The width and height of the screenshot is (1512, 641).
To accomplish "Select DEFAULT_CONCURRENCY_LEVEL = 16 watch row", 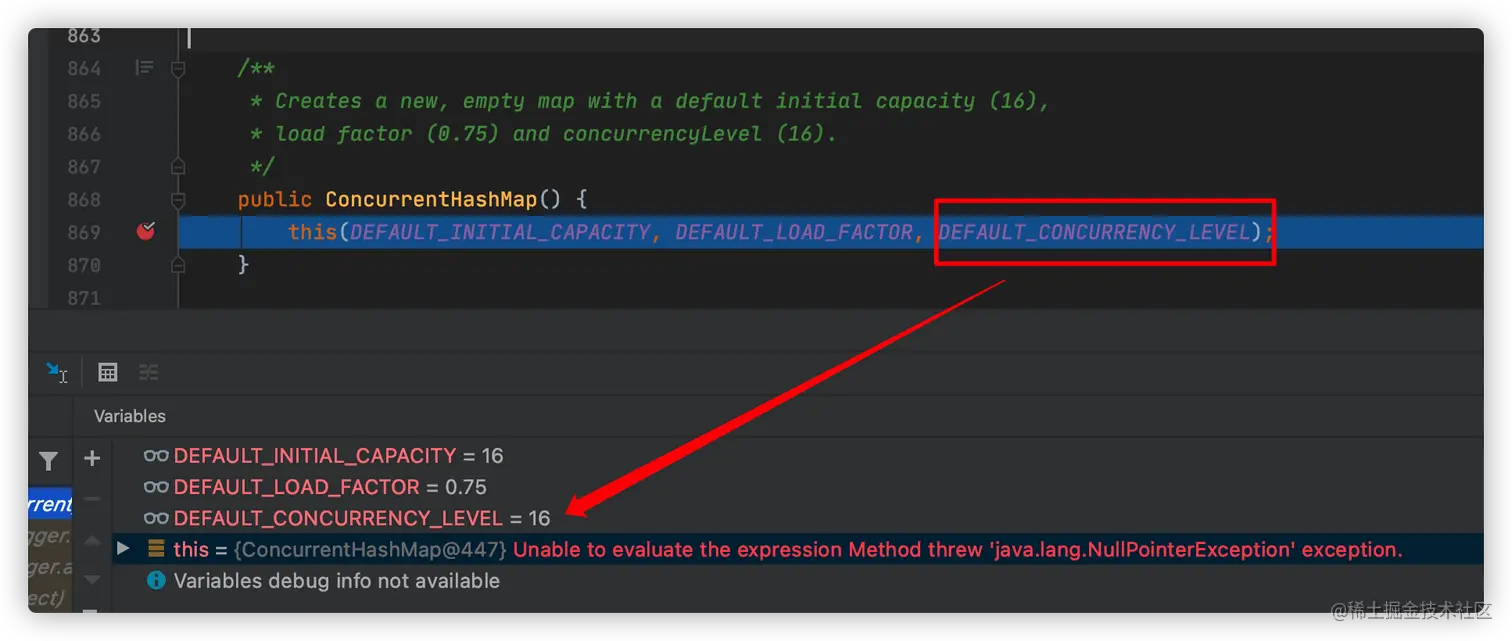I will pos(797,518).
